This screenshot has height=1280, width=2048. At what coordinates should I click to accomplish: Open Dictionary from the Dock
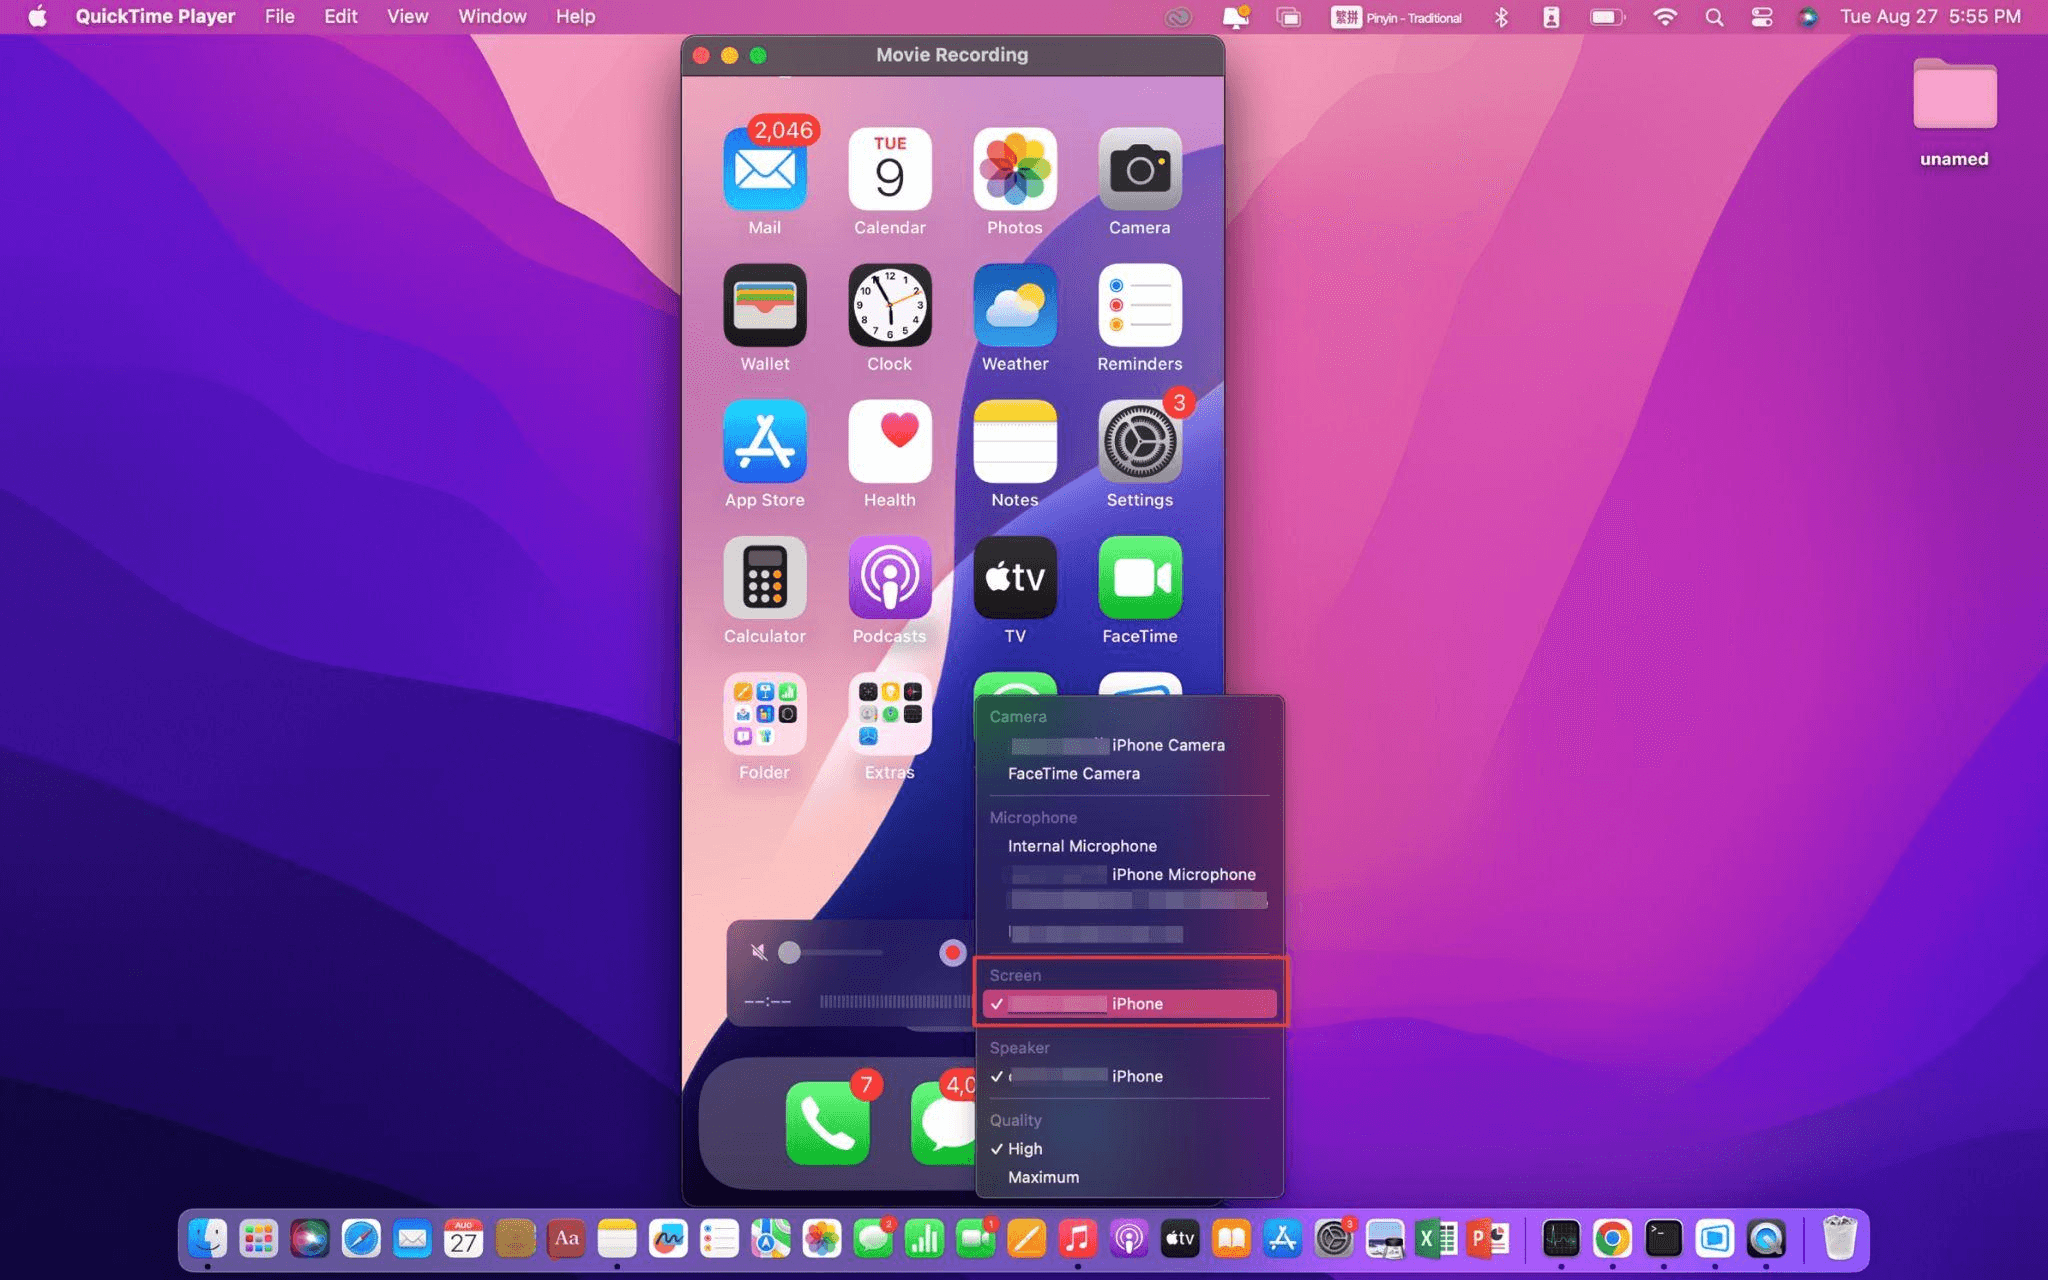tap(566, 1239)
